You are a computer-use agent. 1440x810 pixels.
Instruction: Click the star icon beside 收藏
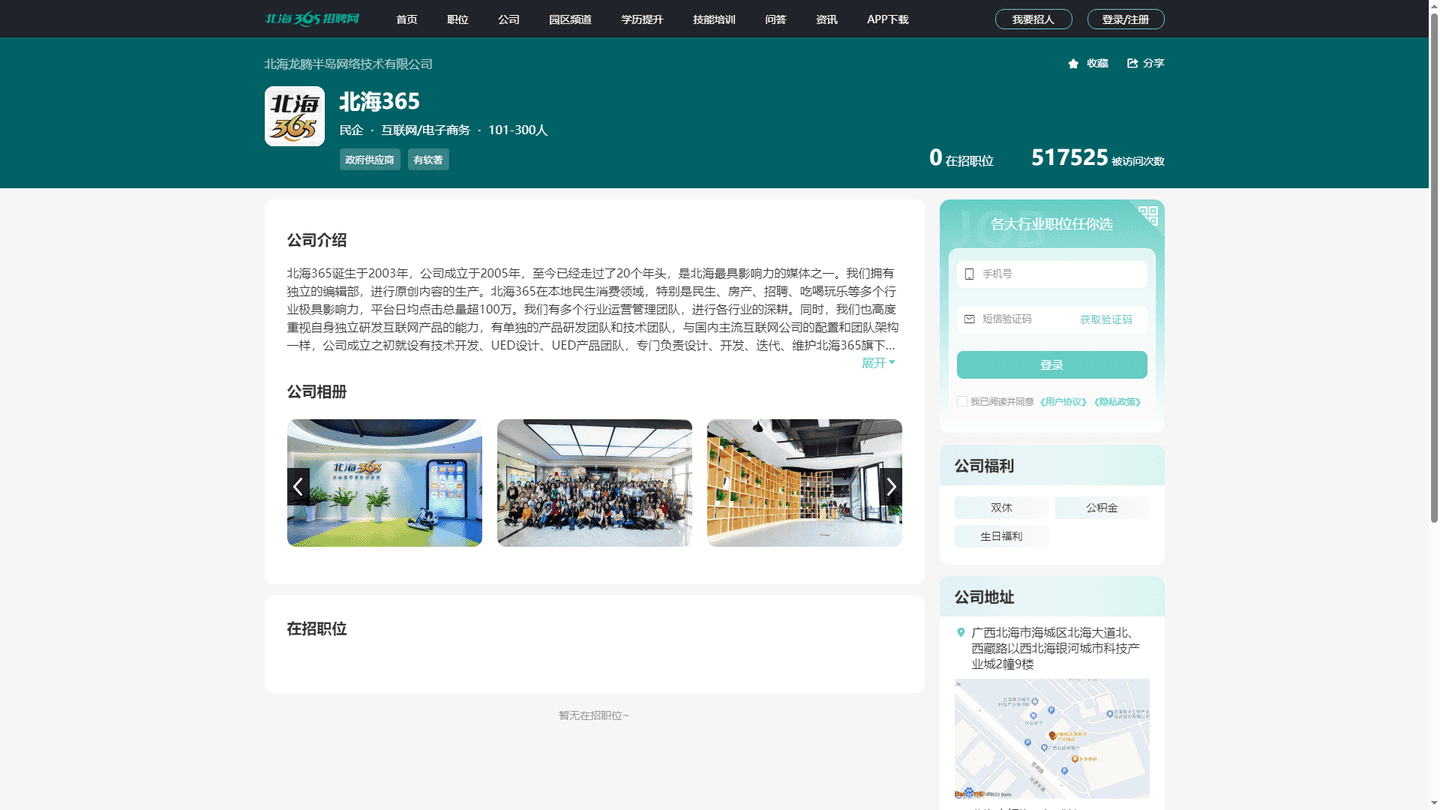click(1073, 63)
